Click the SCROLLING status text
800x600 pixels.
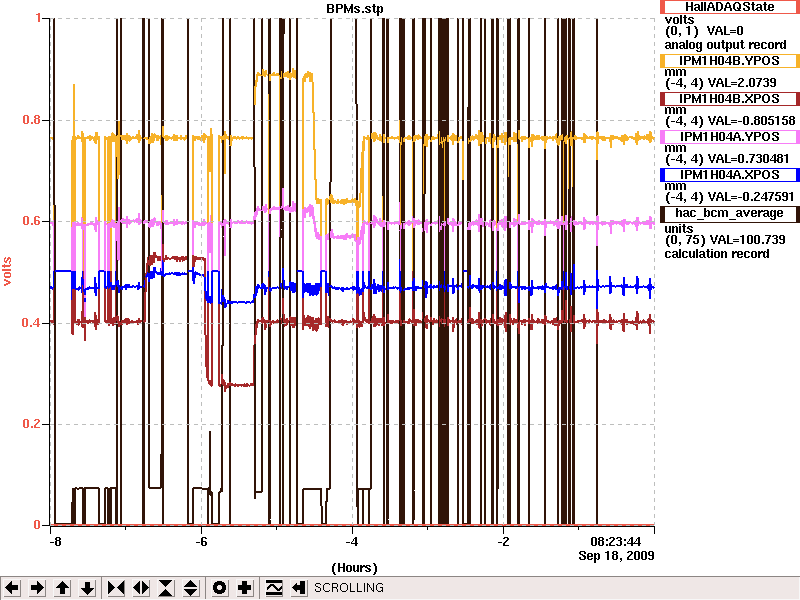pyautogui.click(x=348, y=588)
